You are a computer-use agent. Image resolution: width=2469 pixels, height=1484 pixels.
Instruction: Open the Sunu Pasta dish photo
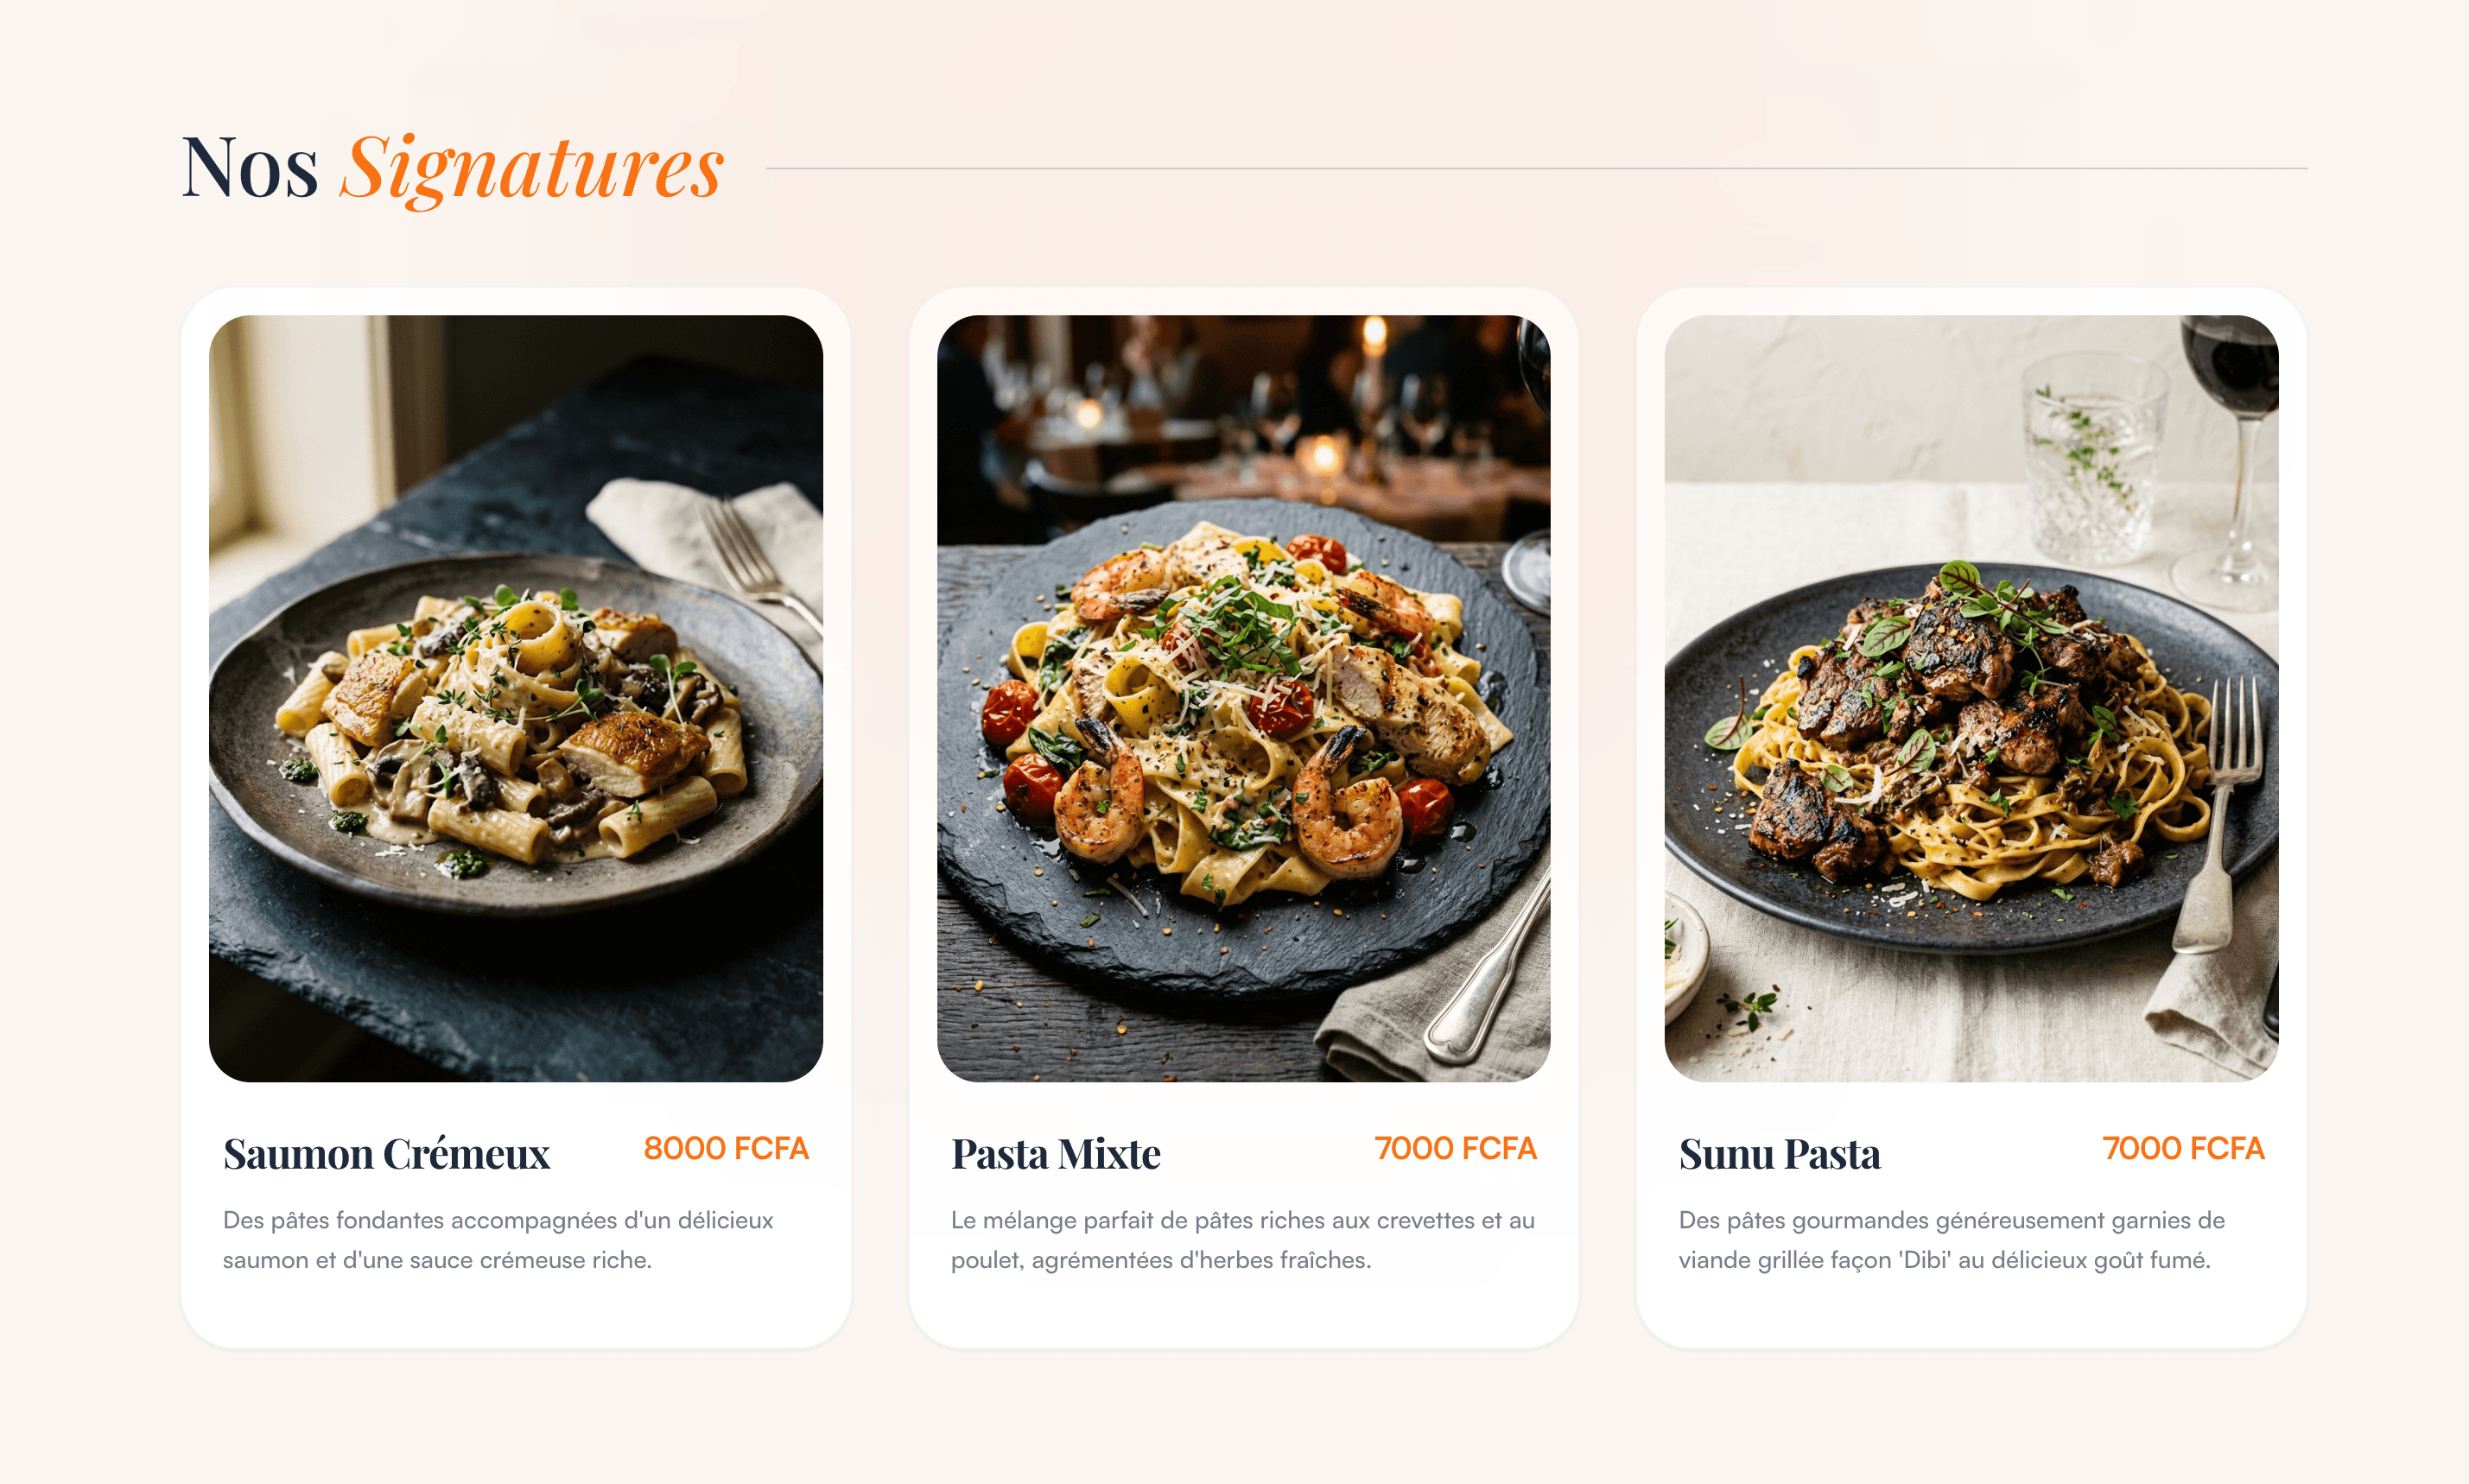pos(1971,698)
